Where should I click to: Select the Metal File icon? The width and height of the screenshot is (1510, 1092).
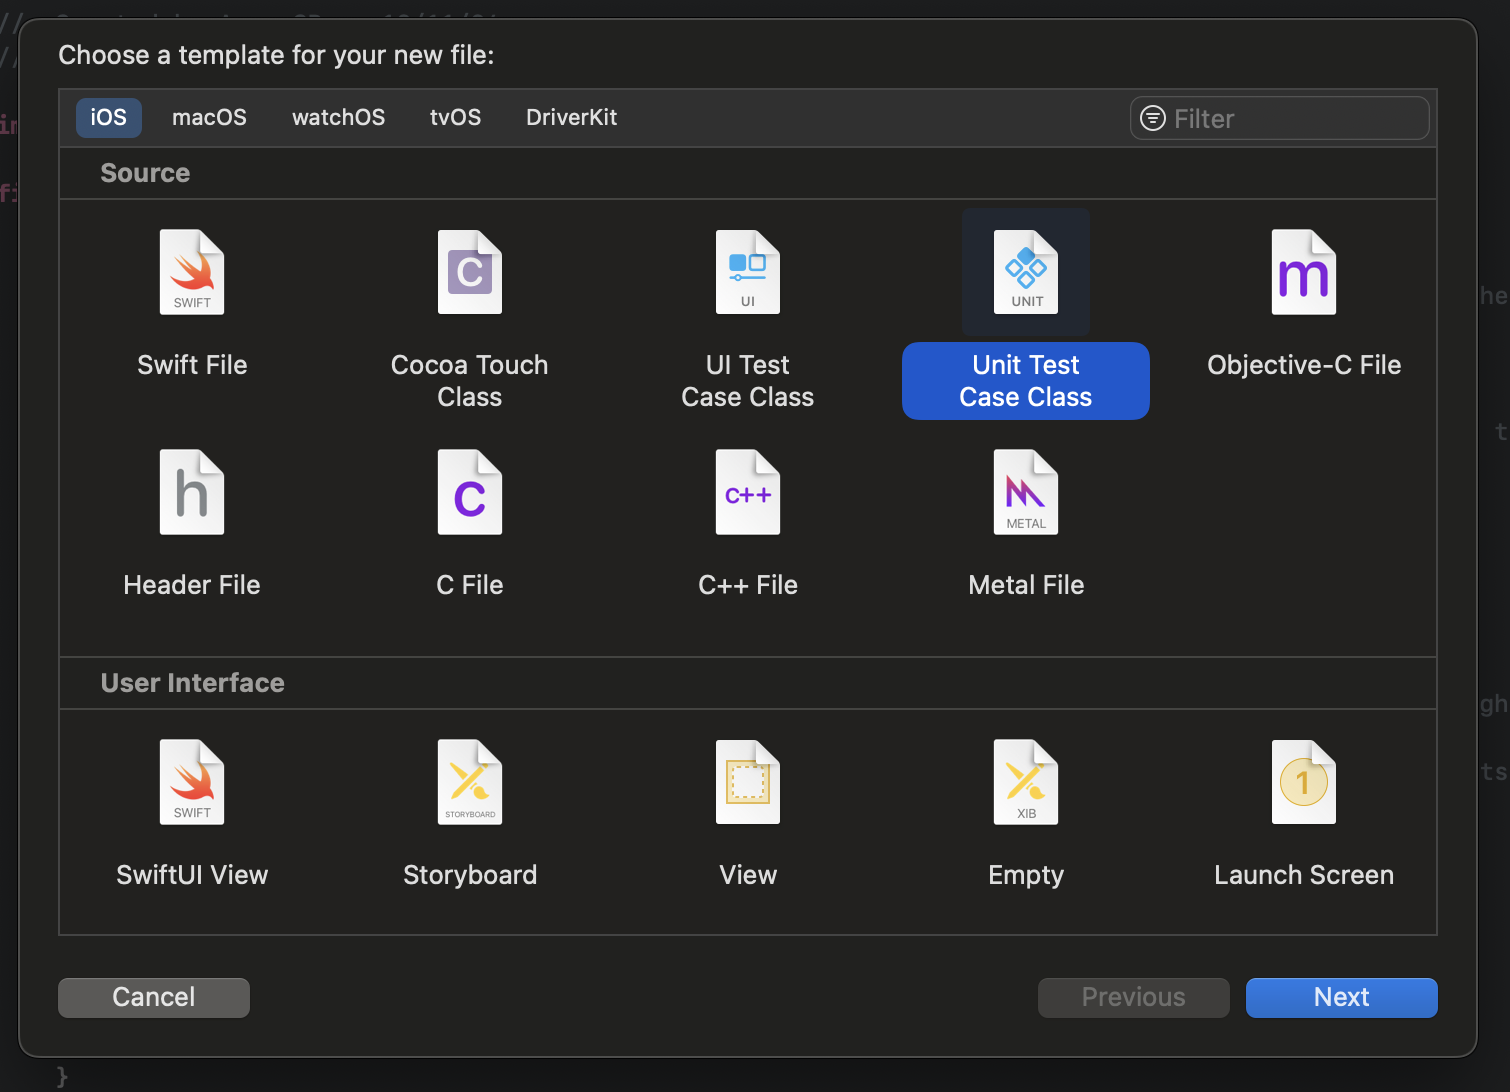click(1026, 492)
